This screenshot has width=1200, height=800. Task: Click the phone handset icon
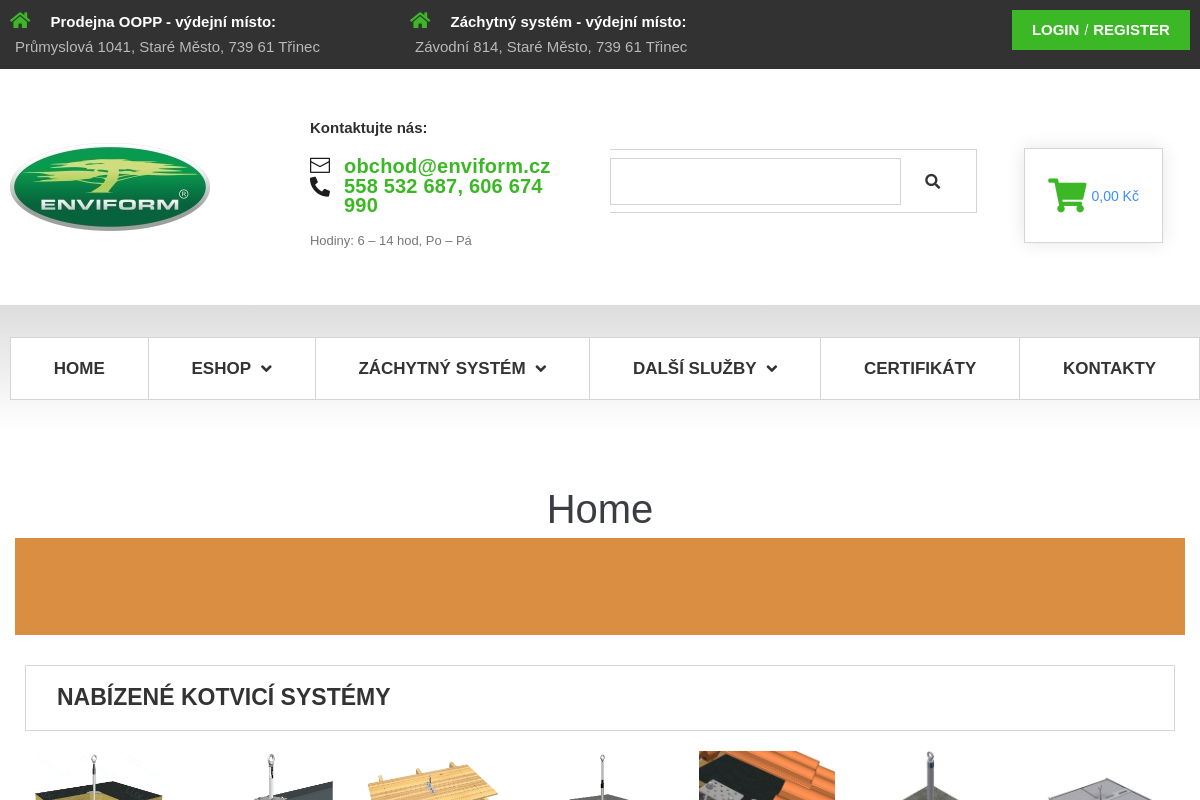(320, 186)
